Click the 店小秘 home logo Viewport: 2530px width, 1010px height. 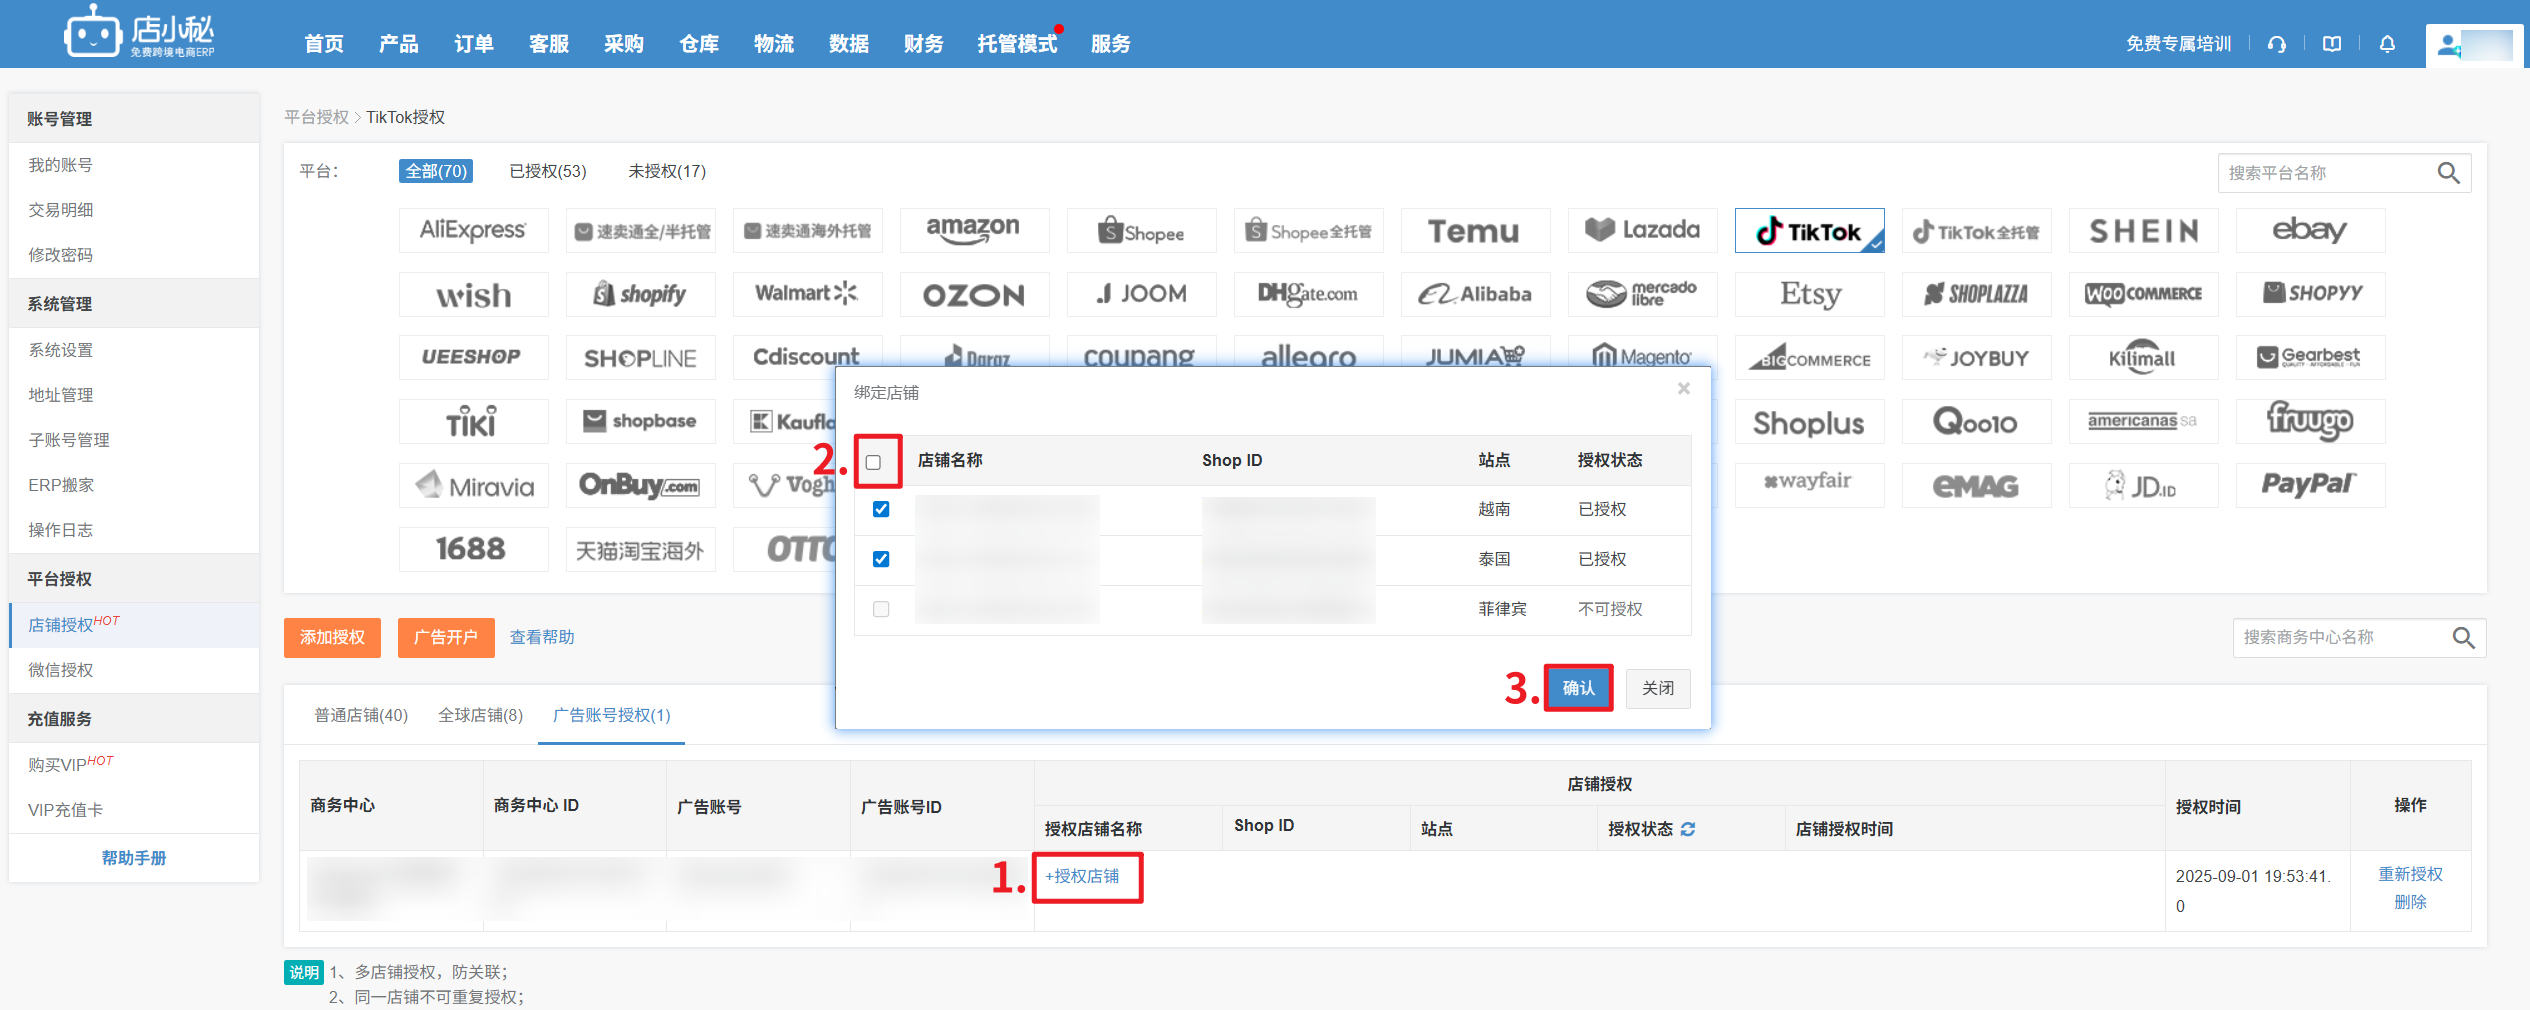140,35
